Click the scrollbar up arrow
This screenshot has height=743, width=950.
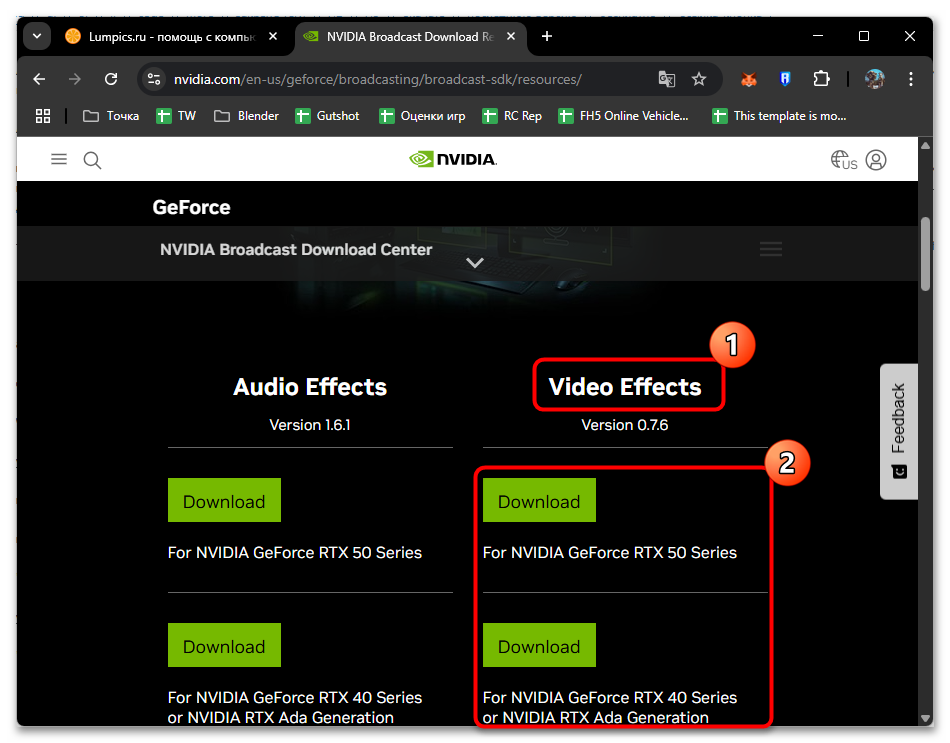click(x=925, y=145)
